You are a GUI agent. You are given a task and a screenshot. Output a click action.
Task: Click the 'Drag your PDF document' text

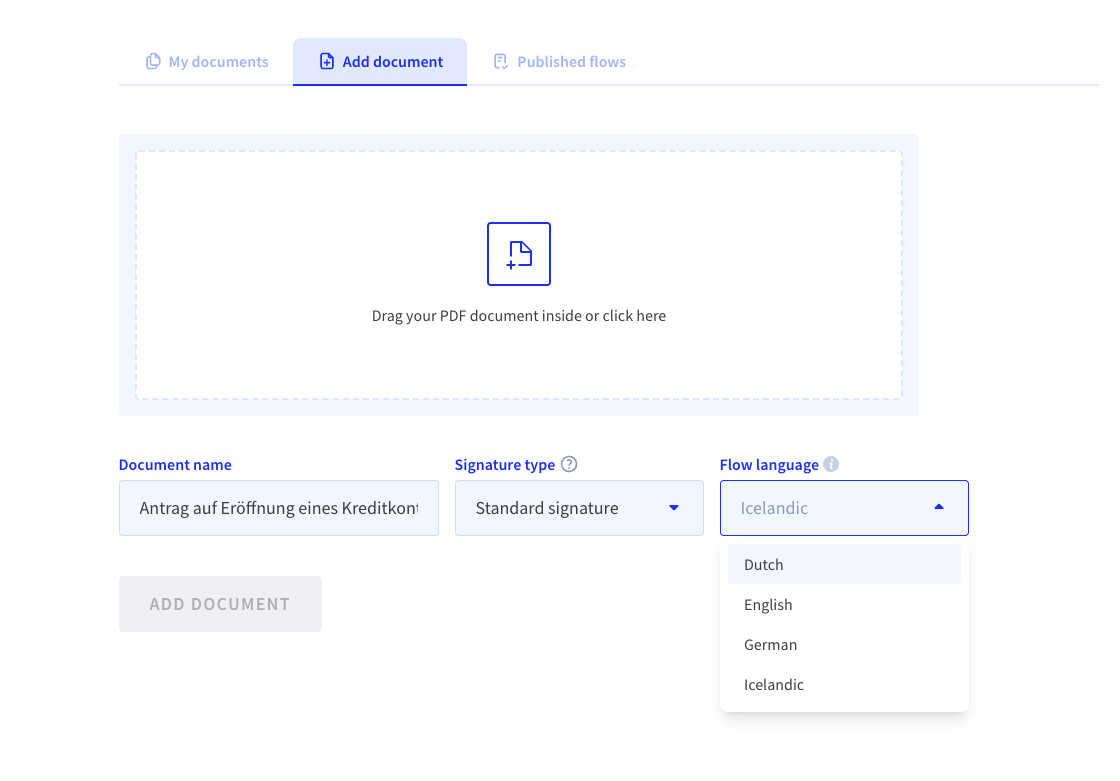pos(519,316)
